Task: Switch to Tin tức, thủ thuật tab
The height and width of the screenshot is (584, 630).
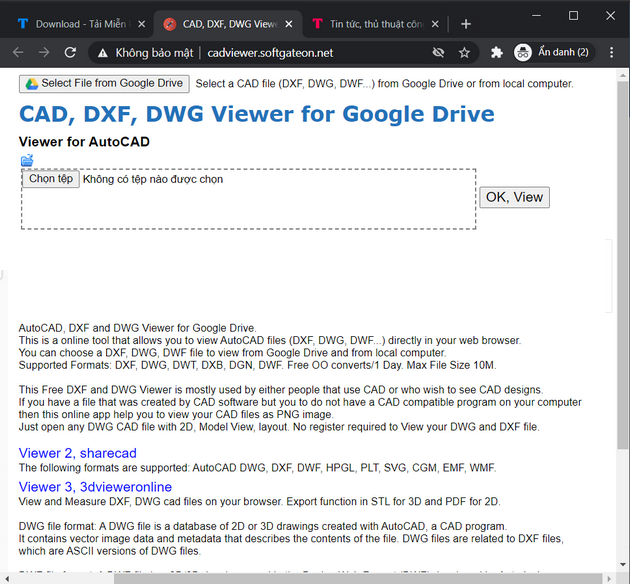Action: coord(374,24)
